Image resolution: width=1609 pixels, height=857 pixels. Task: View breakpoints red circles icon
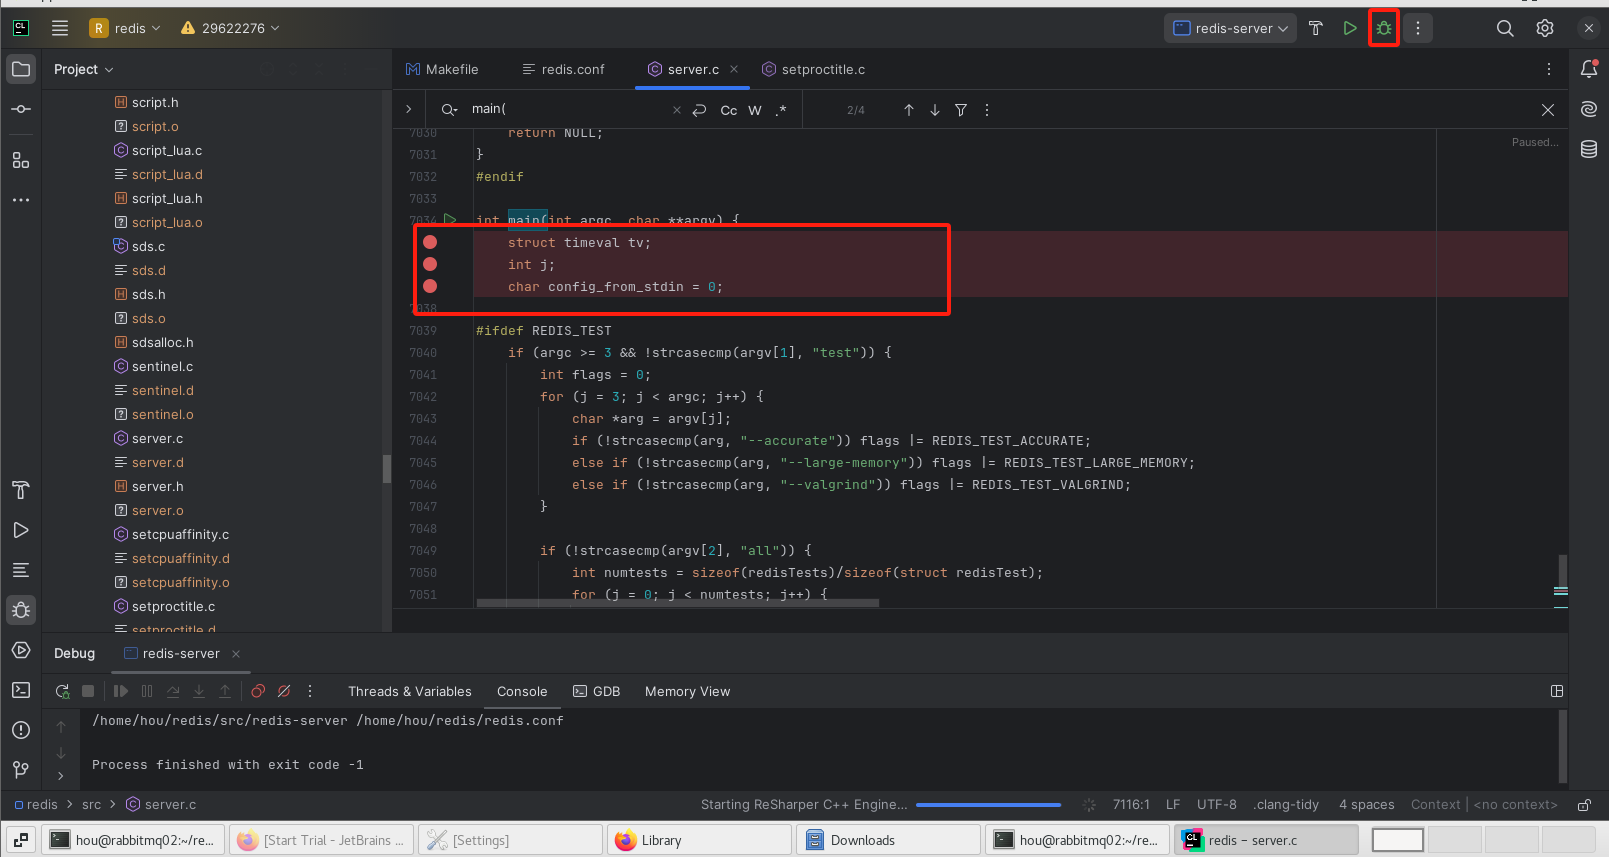258,691
